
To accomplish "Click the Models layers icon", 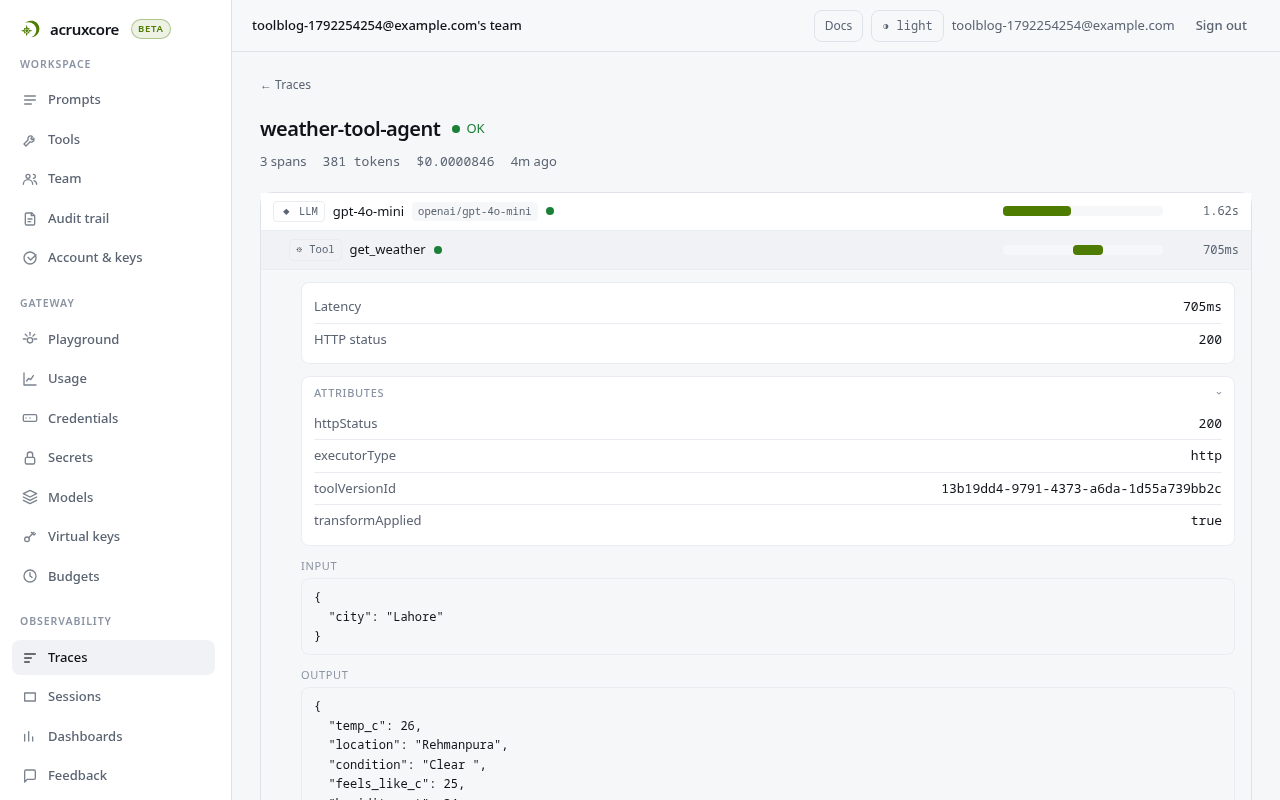I will pyautogui.click(x=30, y=498).
